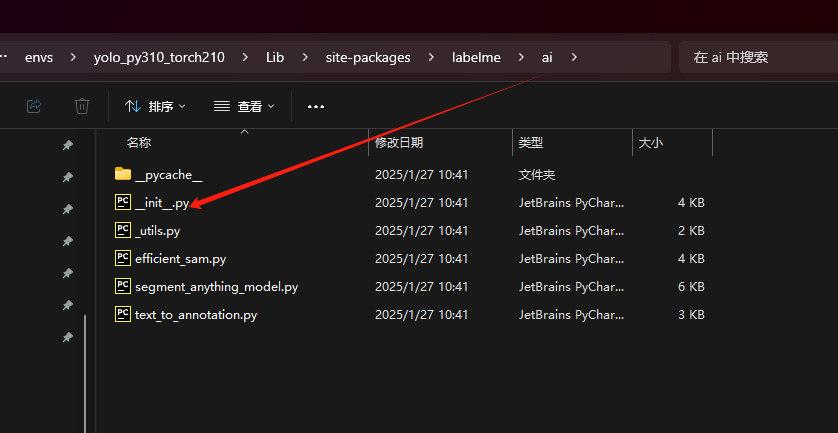The width and height of the screenshot is (838, 433).
Task: Click the type cell of efficient_sam.py row
Action: pyautogui.click(x=571, y=259)
